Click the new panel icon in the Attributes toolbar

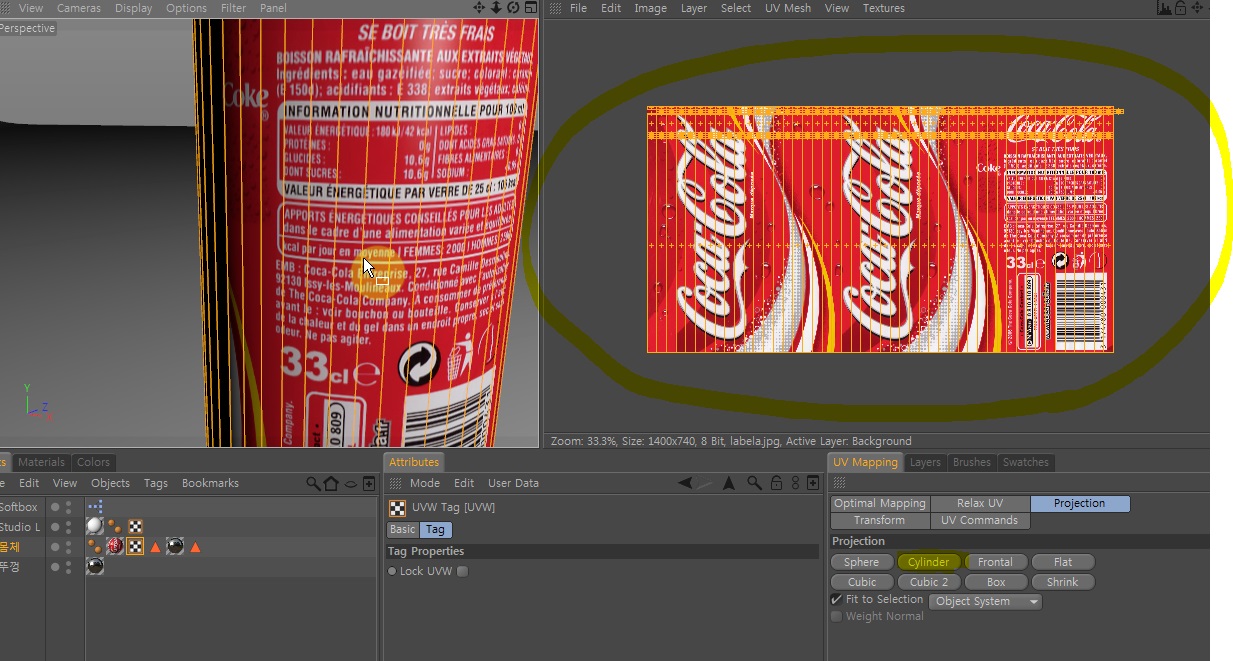point(814,483)
